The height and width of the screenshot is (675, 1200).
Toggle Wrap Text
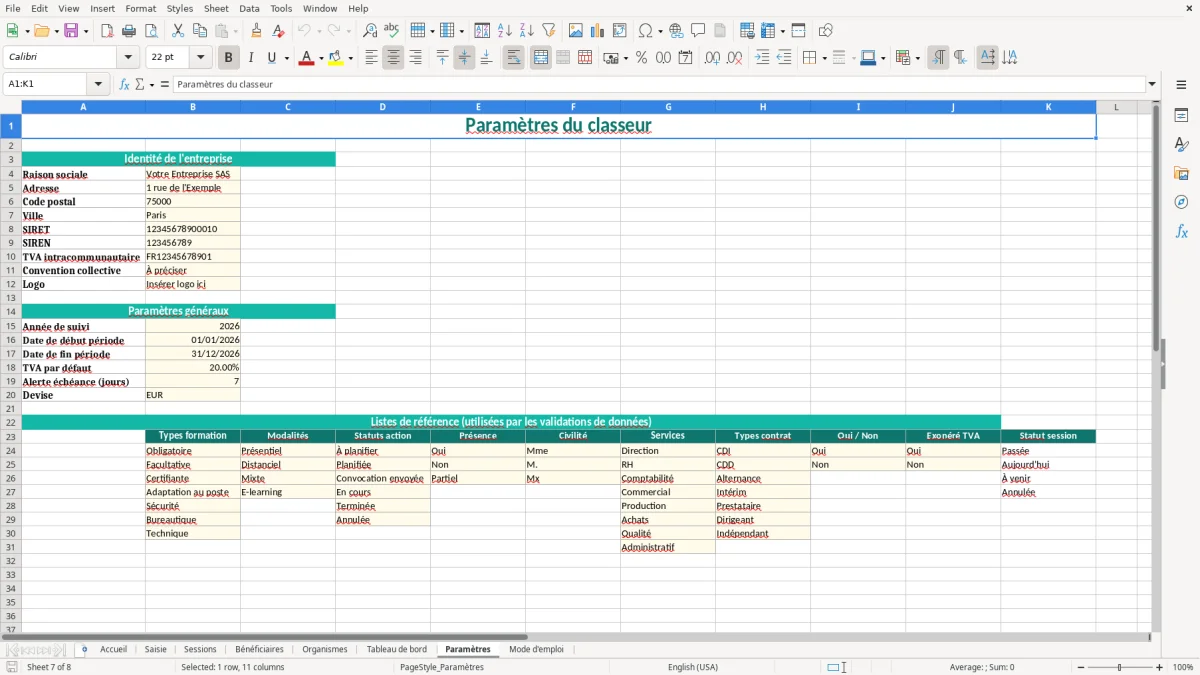click(513, 58)
